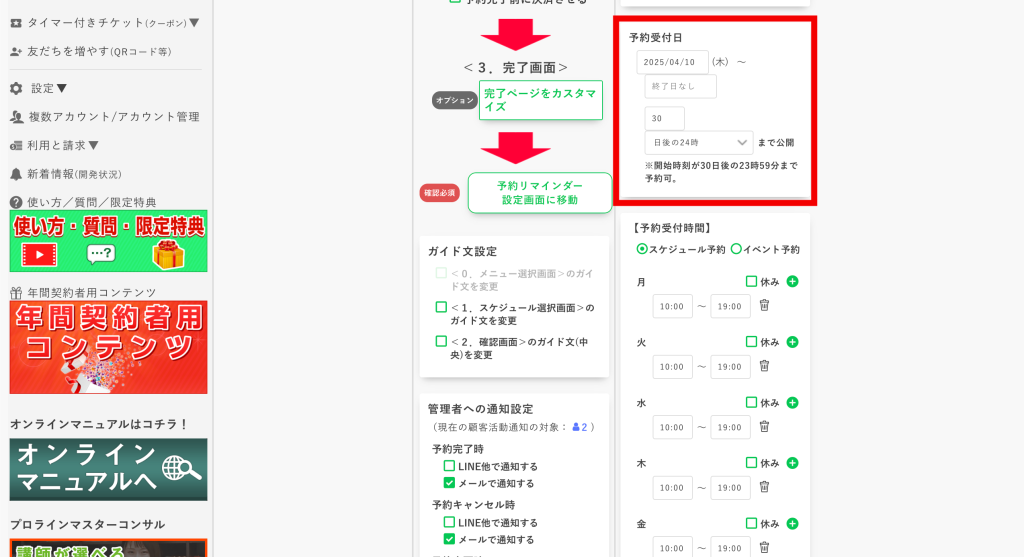The height and width of the screenshot is (557, 1024).
Task: Add a time slot for 火 with plus icon
Action: coord(792,342)
